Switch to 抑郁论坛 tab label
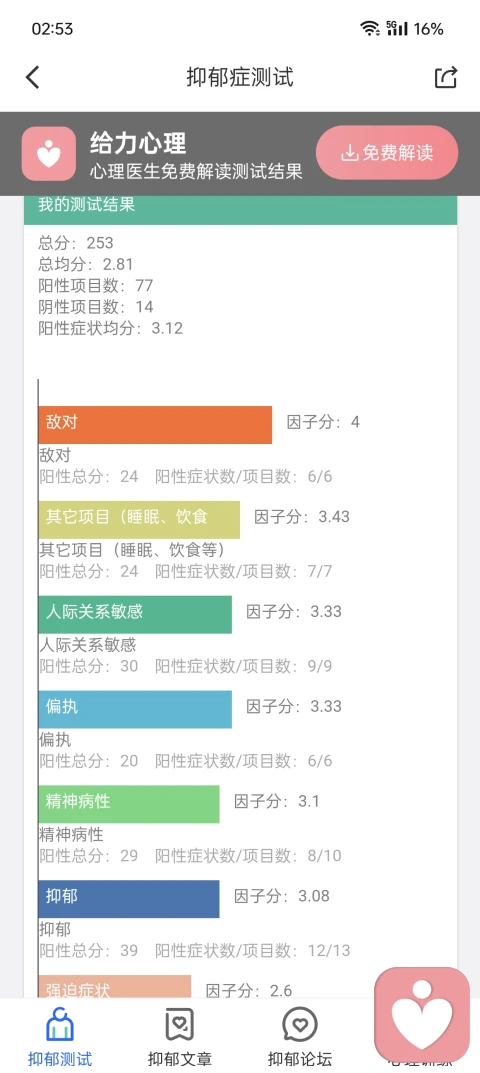480x1073 pixels. pyautogui.click(x=299, y=1059)
